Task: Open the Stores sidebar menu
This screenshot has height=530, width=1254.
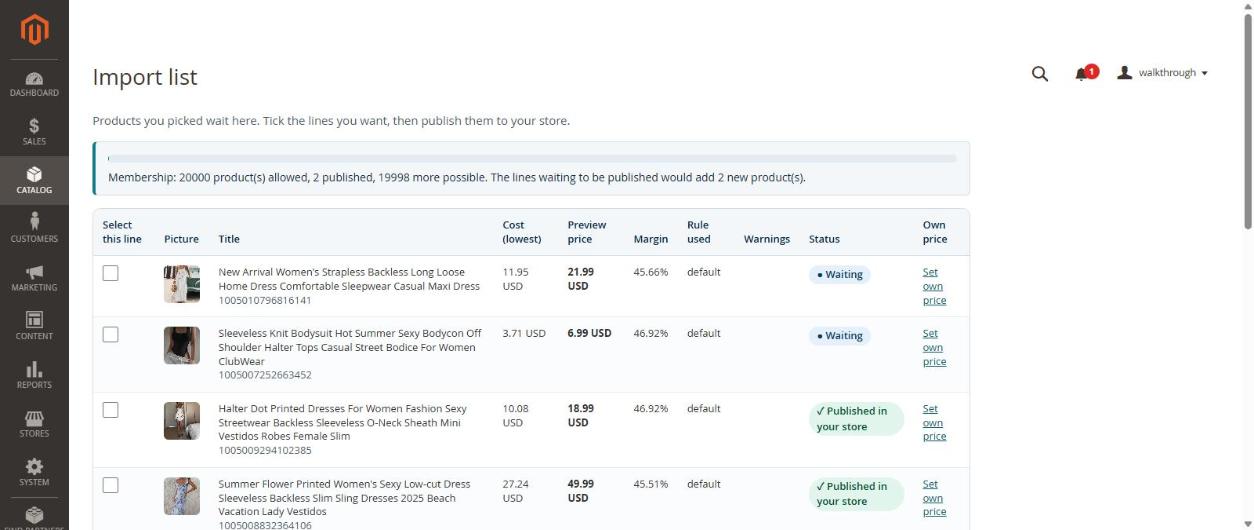Action: click(34, 424)
